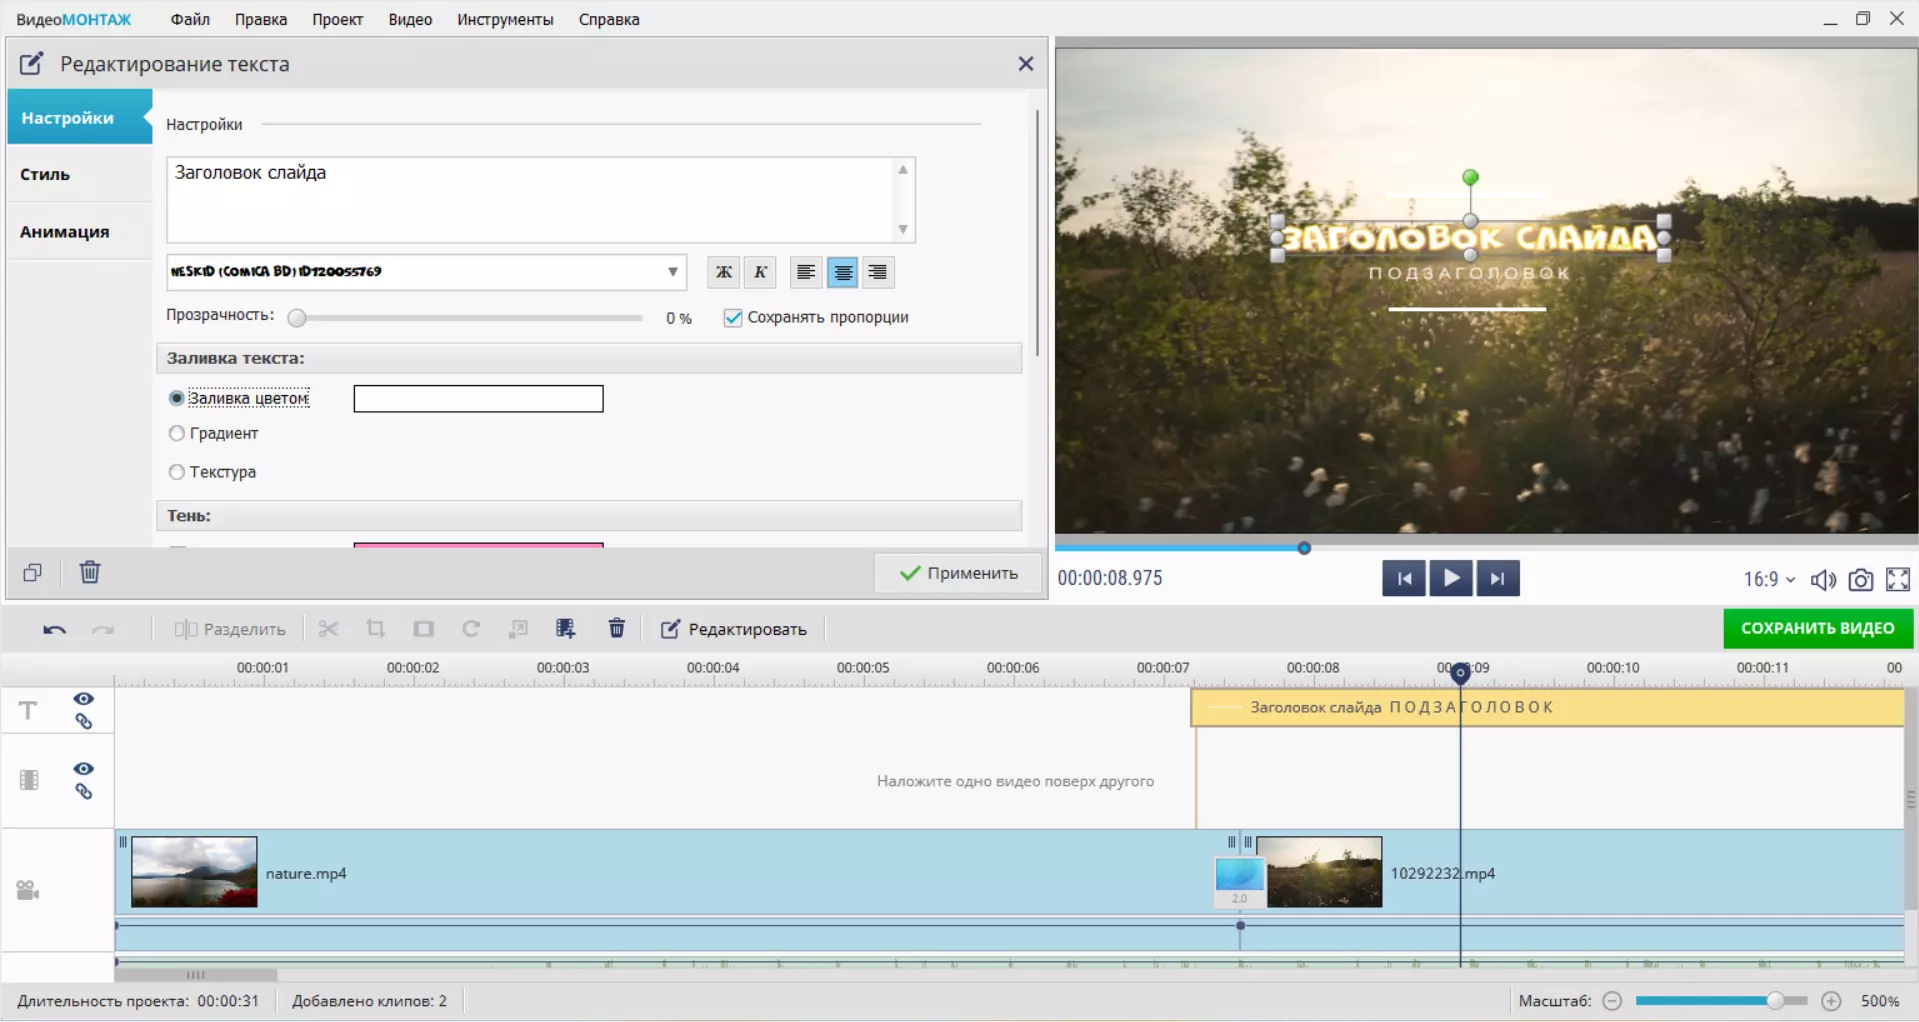The image size is (1919, 1022).
Task: Click the italic text formatting icon
Action: [x=760, y=272]
